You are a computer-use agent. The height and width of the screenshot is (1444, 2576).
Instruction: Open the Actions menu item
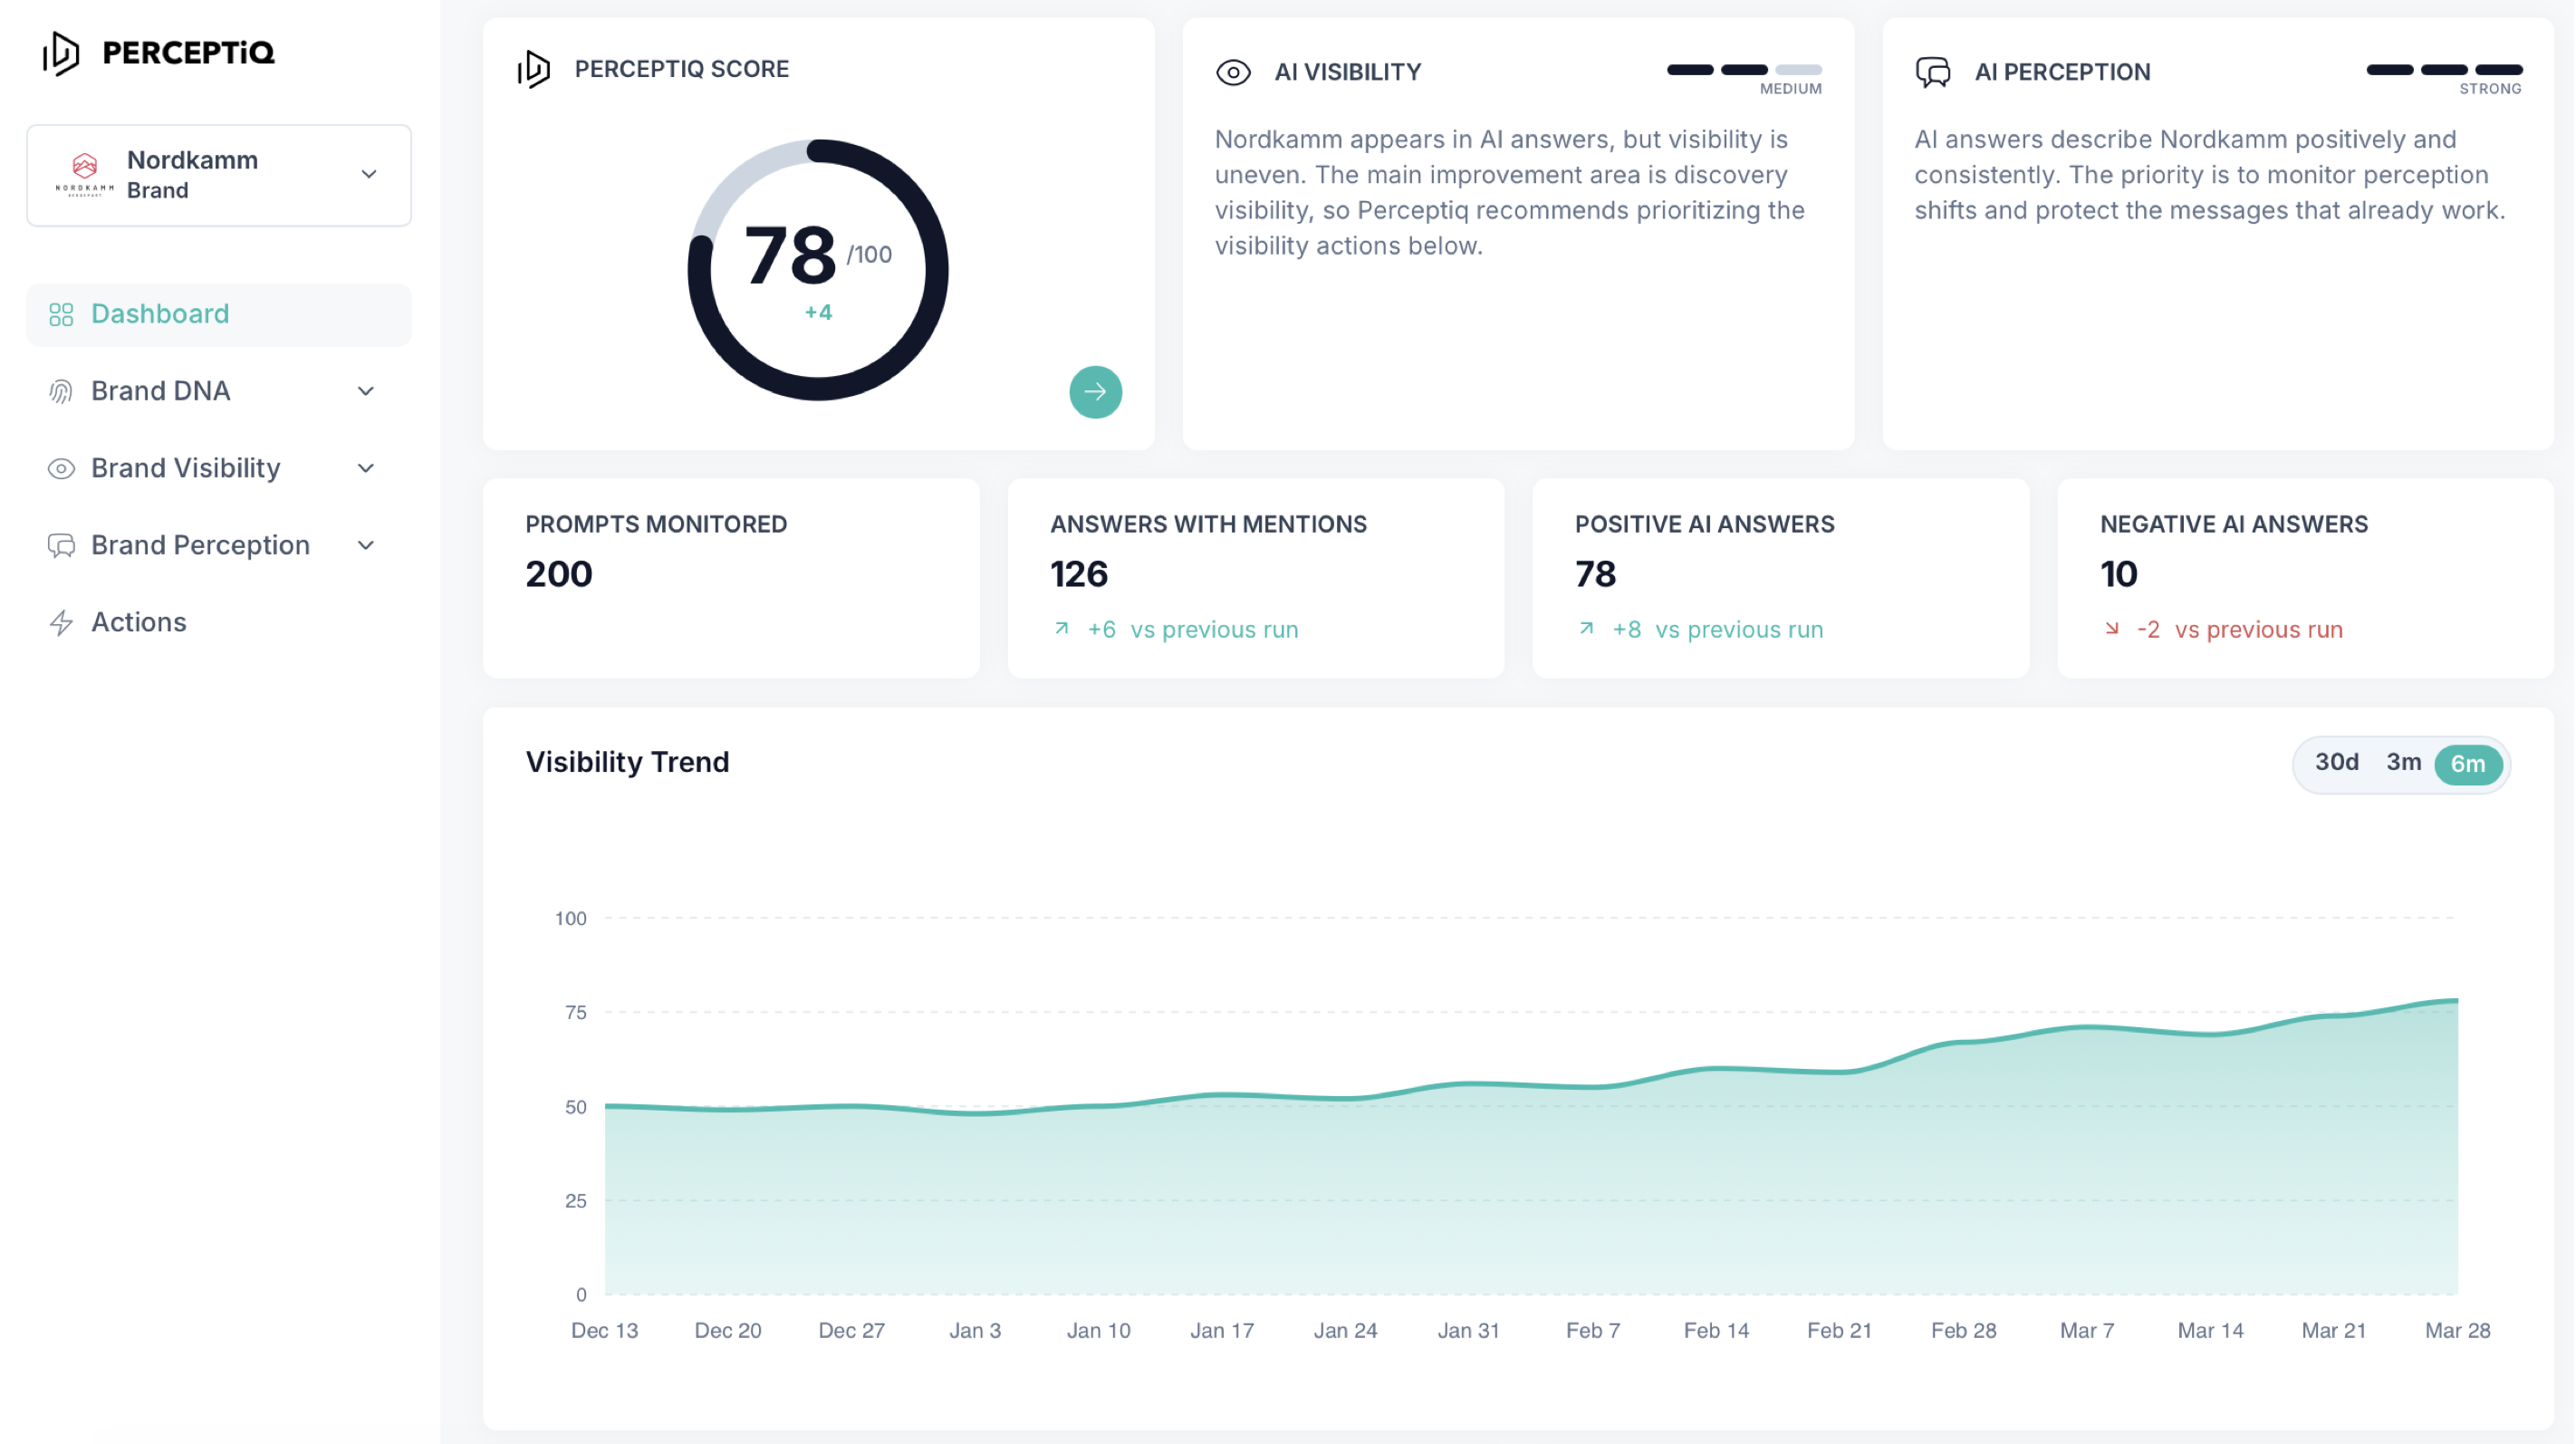click(219, 623)
